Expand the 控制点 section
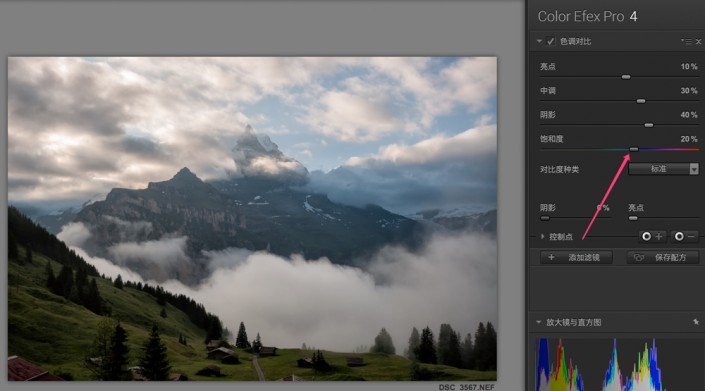The image size is (705, 391). click(542, 236)
